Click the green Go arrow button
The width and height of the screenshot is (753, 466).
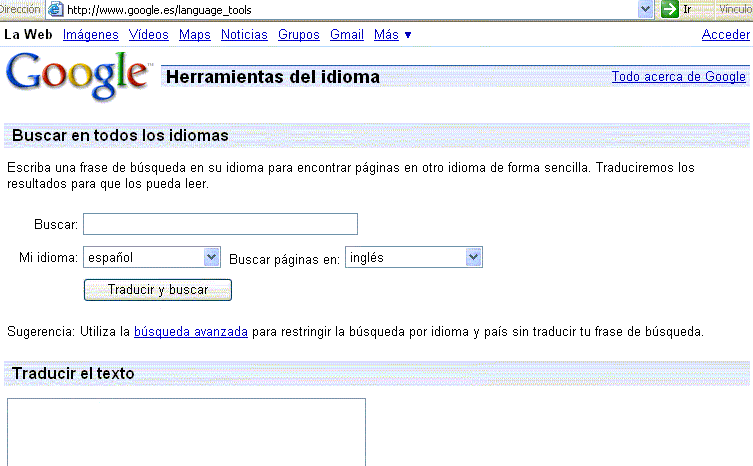coord(669,9)
